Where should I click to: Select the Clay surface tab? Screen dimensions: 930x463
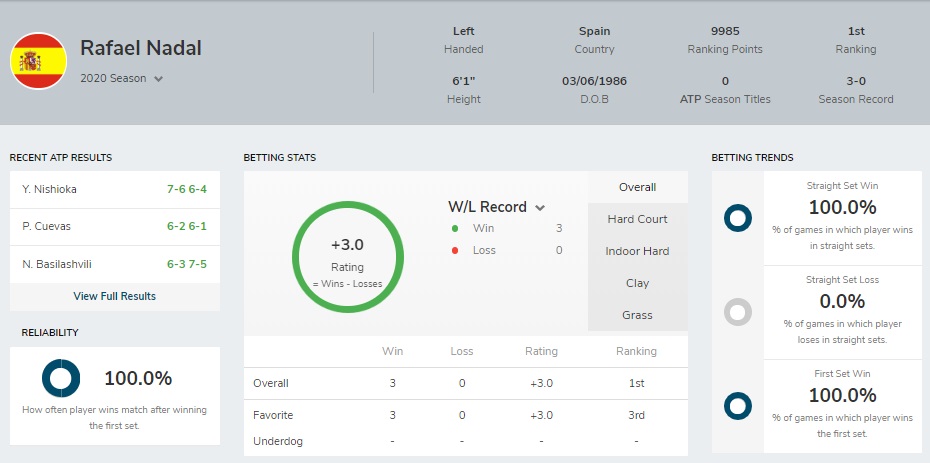pyautogui.click(x=638, y=283)
